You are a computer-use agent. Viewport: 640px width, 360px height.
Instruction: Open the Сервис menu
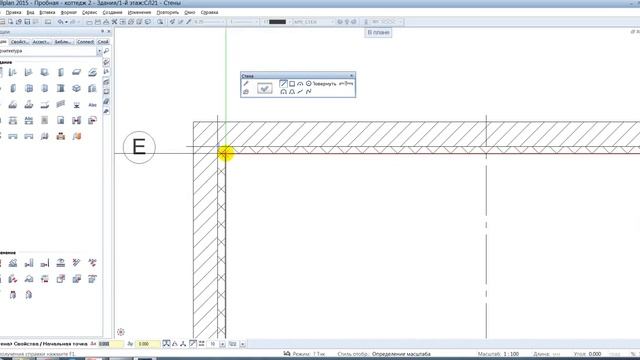tap(89, 13)
